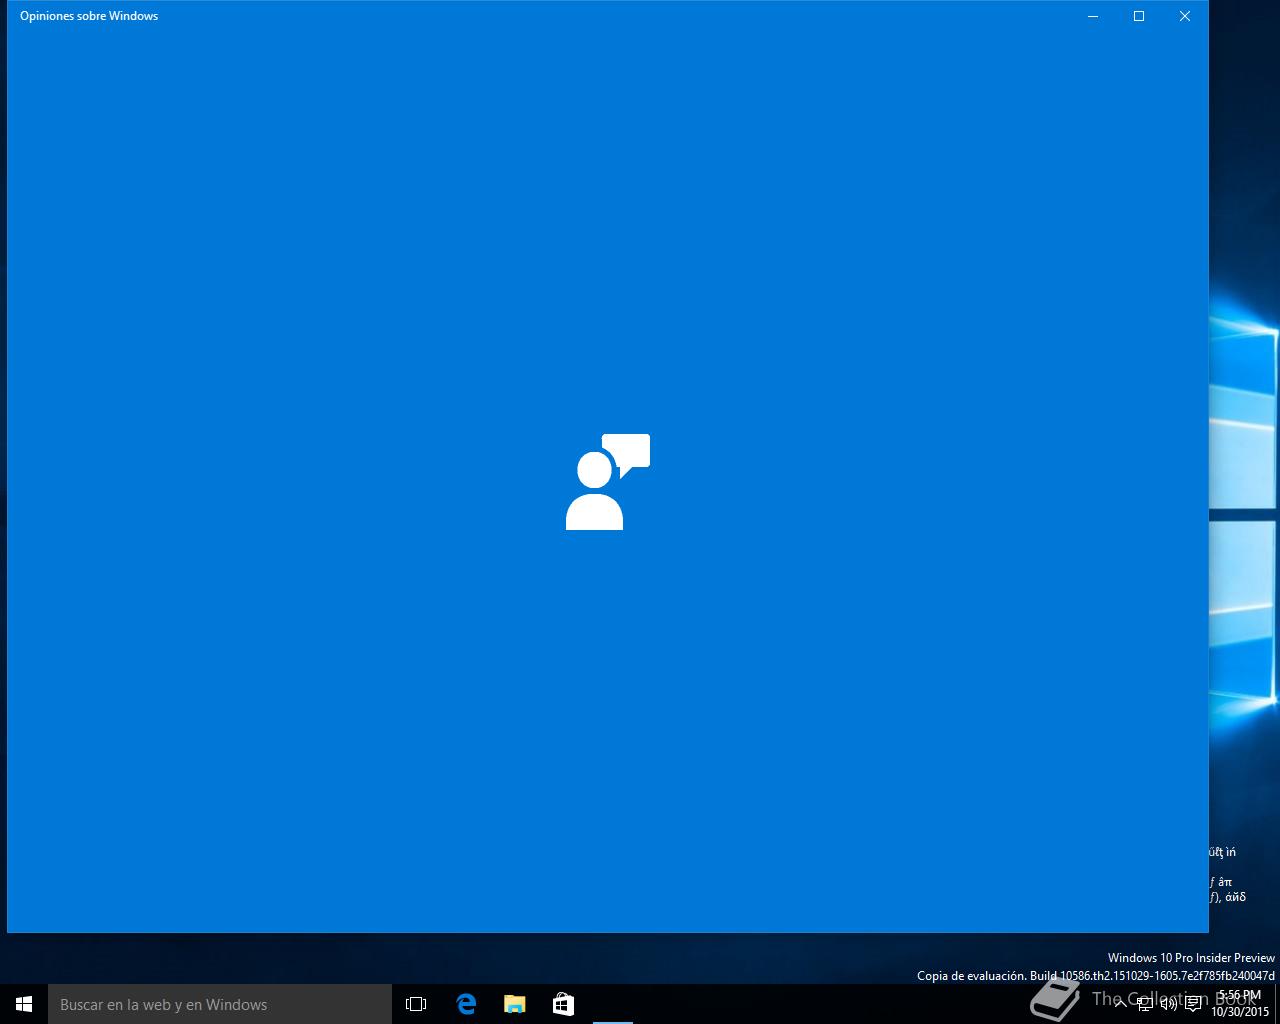Open the Windows Start menu

[x=24, y=1004]
